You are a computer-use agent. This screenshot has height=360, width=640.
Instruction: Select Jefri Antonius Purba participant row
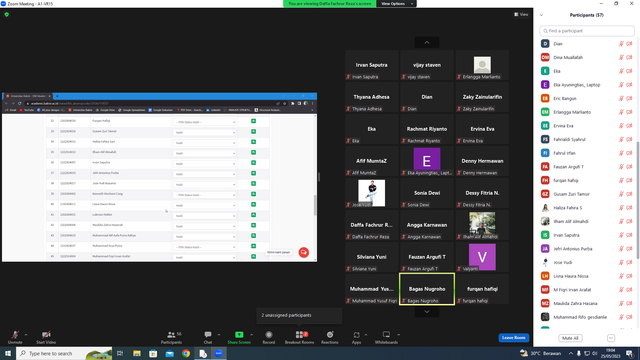click(x=587, y=249)
